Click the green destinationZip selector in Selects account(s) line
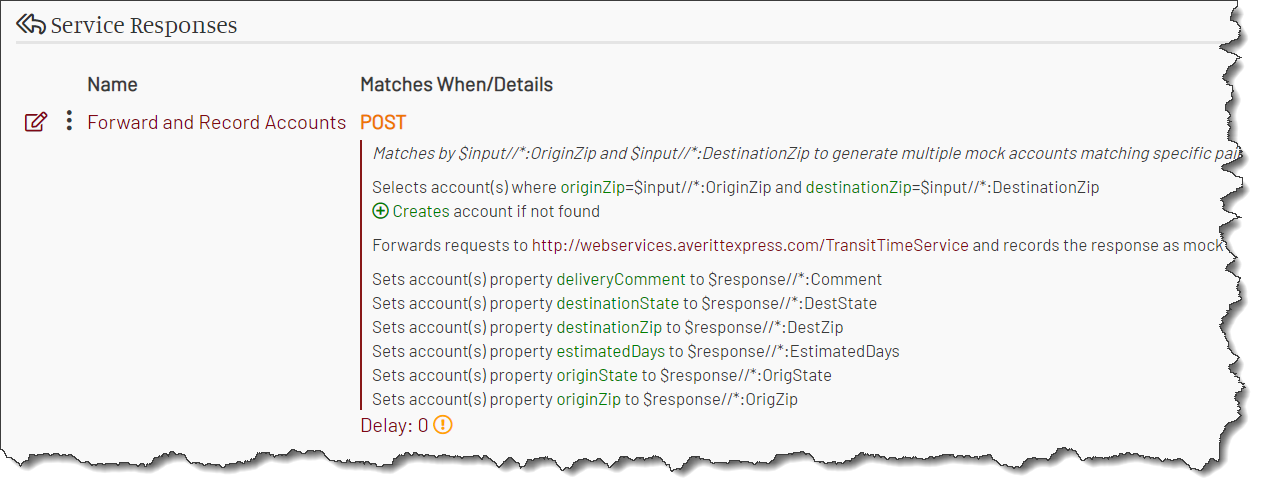The height and width of the screenshot is (493, 1266). (x=858, y=187)
